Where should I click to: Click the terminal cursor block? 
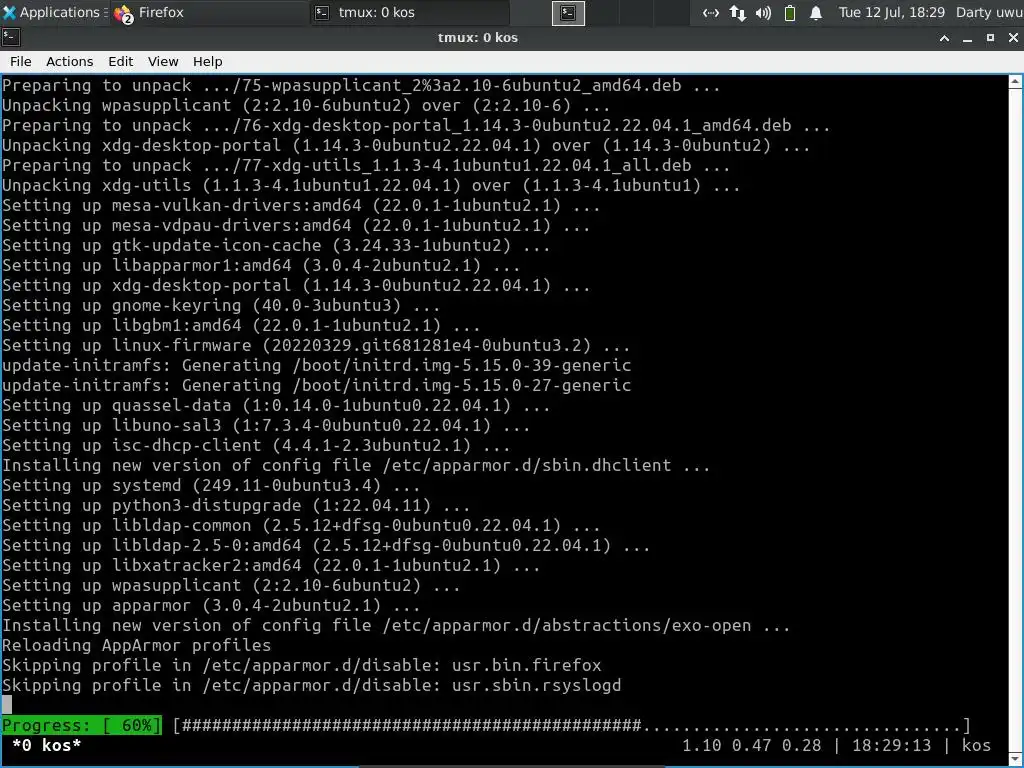coord(7,705)
